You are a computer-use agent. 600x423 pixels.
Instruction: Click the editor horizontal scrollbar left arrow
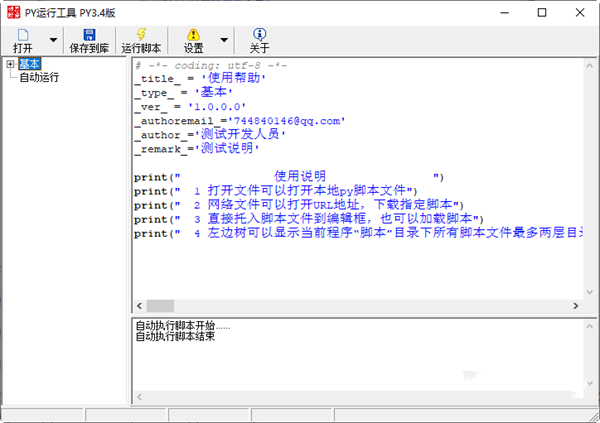[139, 305]
